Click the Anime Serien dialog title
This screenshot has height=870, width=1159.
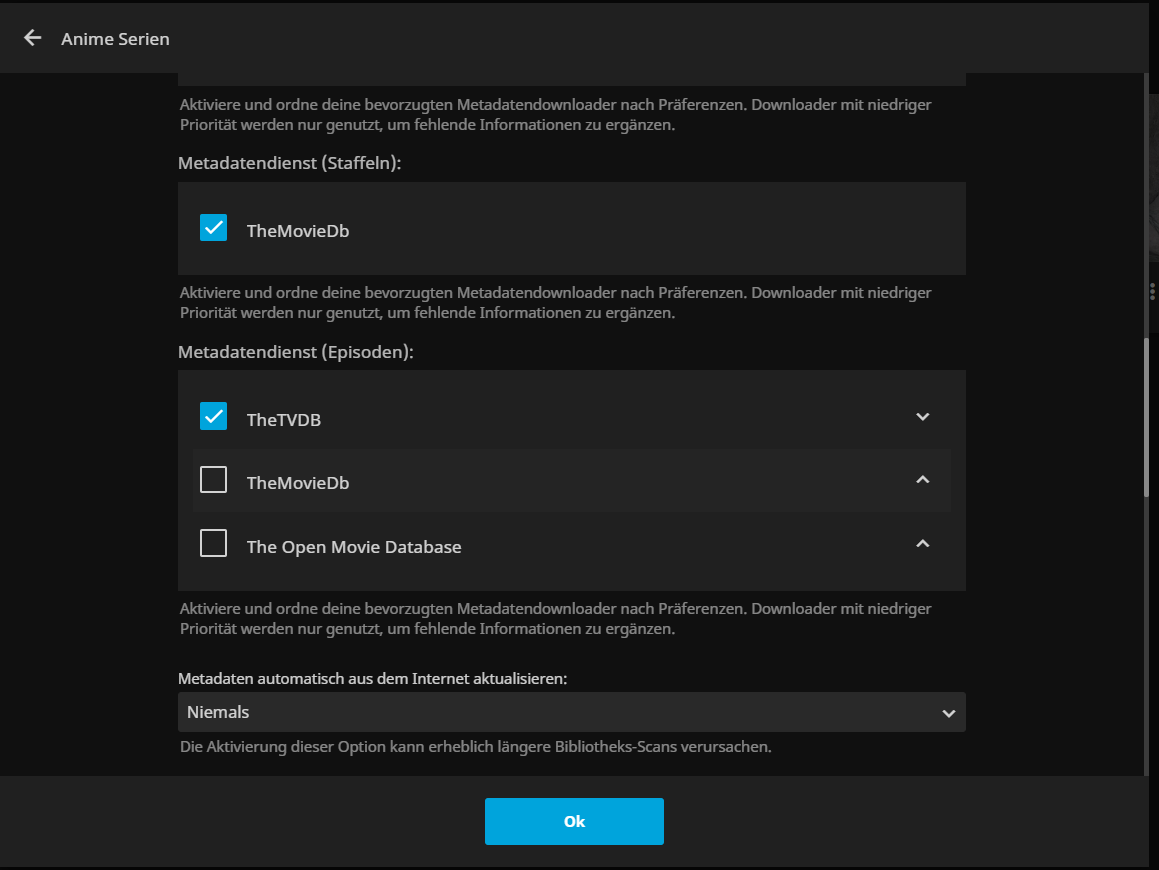click(x=115, y=39)
